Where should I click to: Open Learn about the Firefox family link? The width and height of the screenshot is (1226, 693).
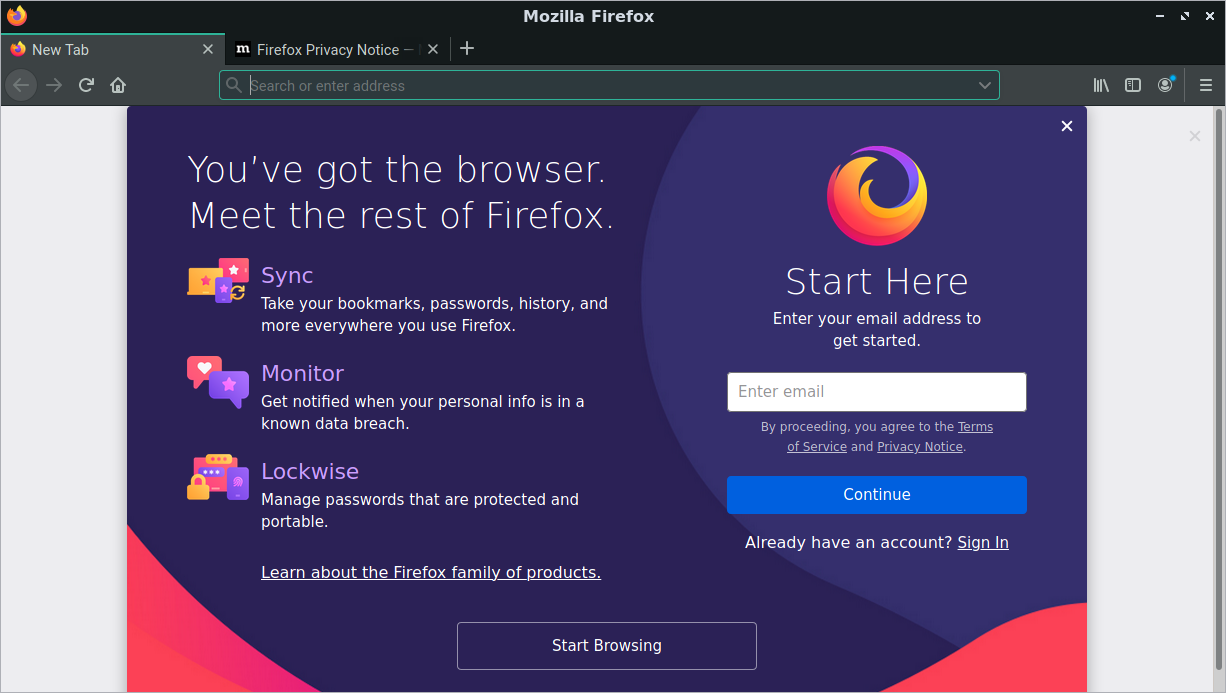pyautogui.click(x=431, y=572)
